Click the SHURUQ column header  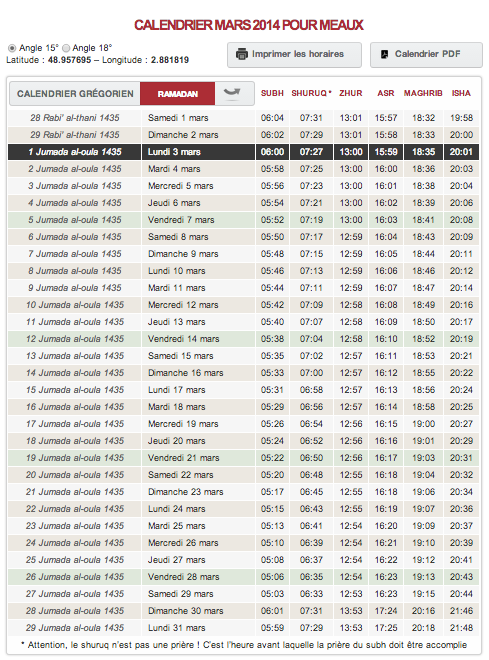click(311, 93)
